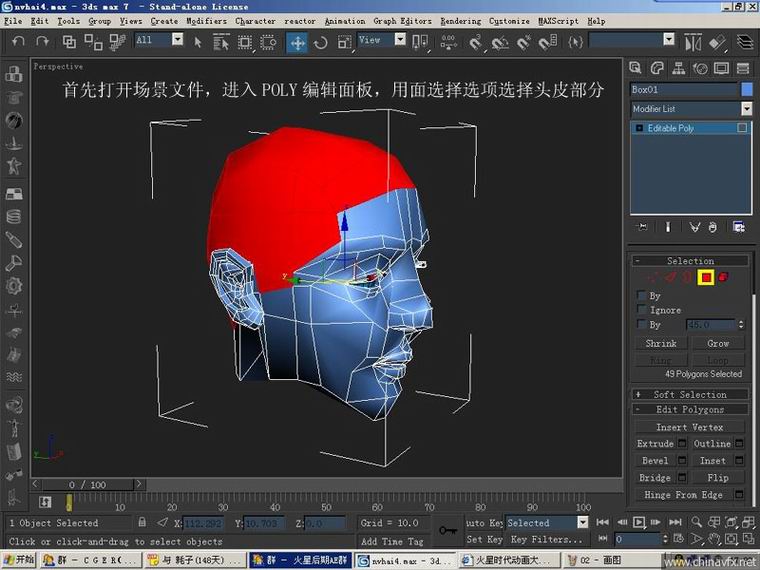Viewport: 760px width, 570px height.
Task: Open the Rendering menu
Action: 460,21
